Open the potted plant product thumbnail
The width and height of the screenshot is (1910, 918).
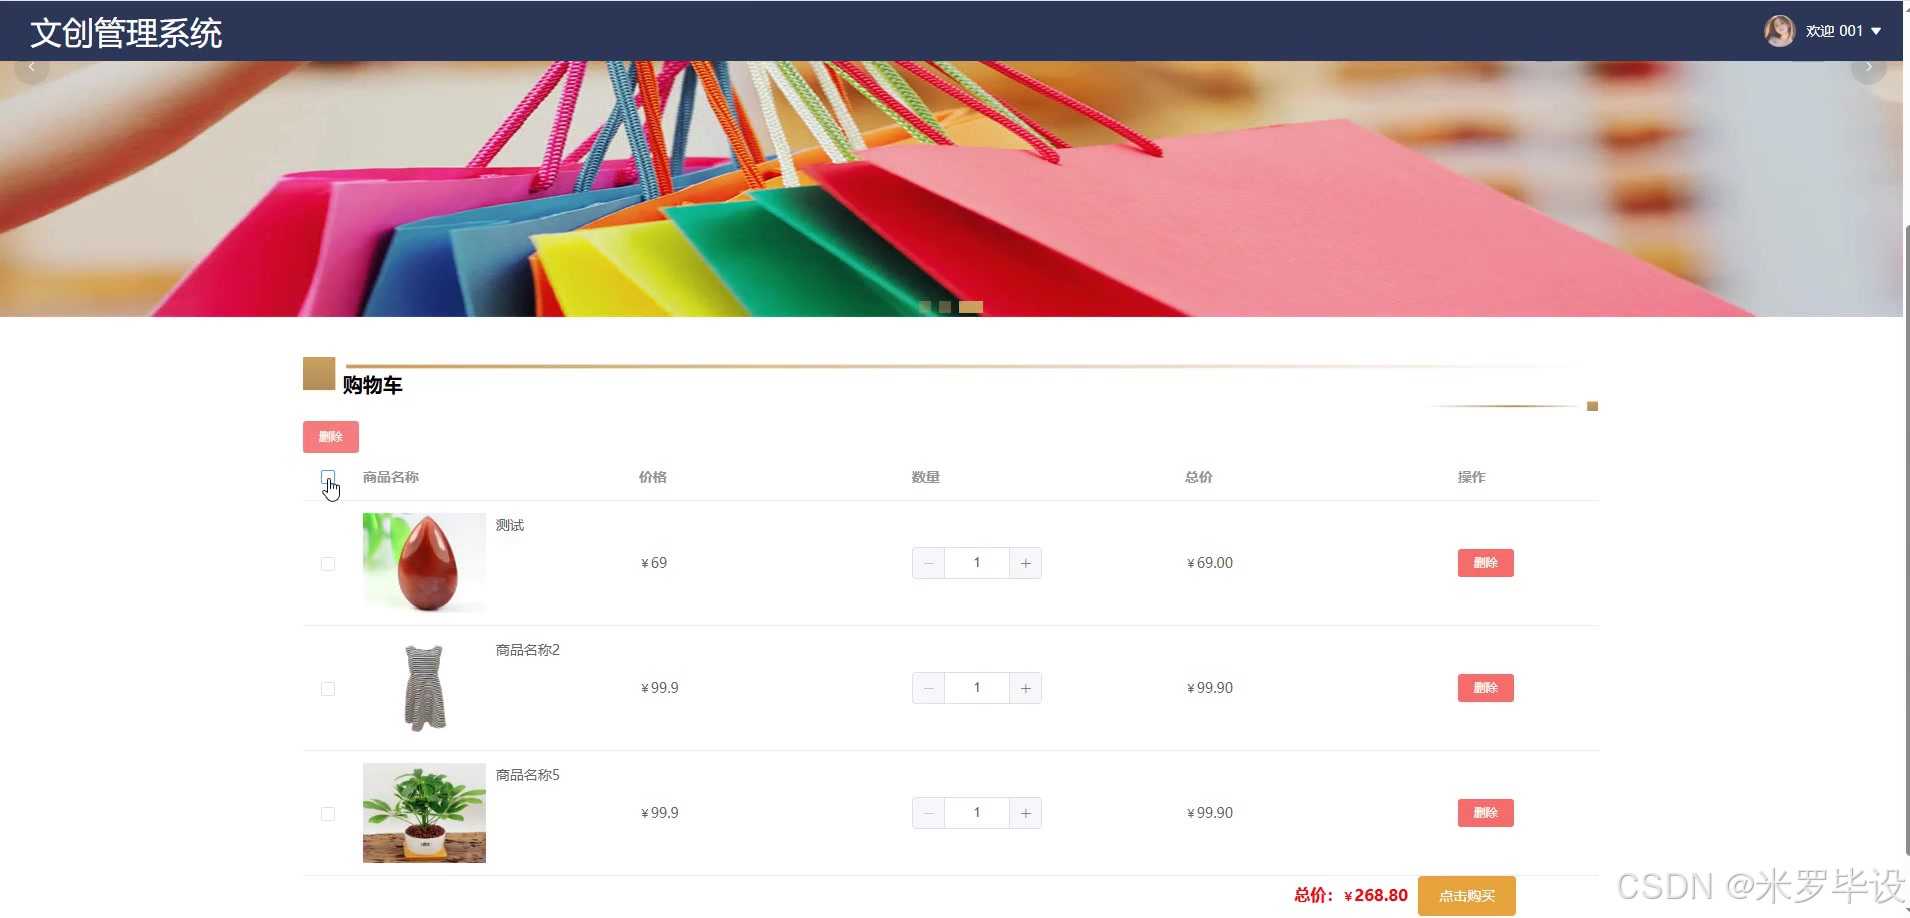coord(424,813)
